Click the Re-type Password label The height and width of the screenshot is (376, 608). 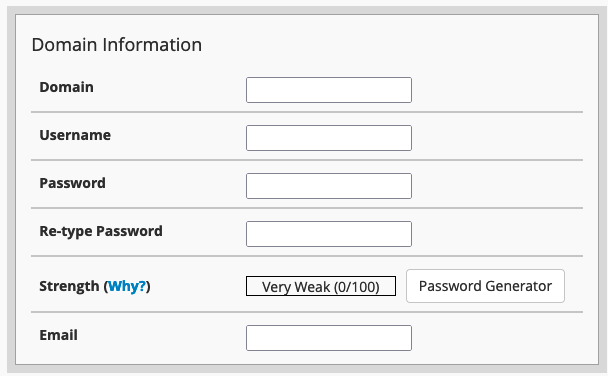tap(101, 231)
